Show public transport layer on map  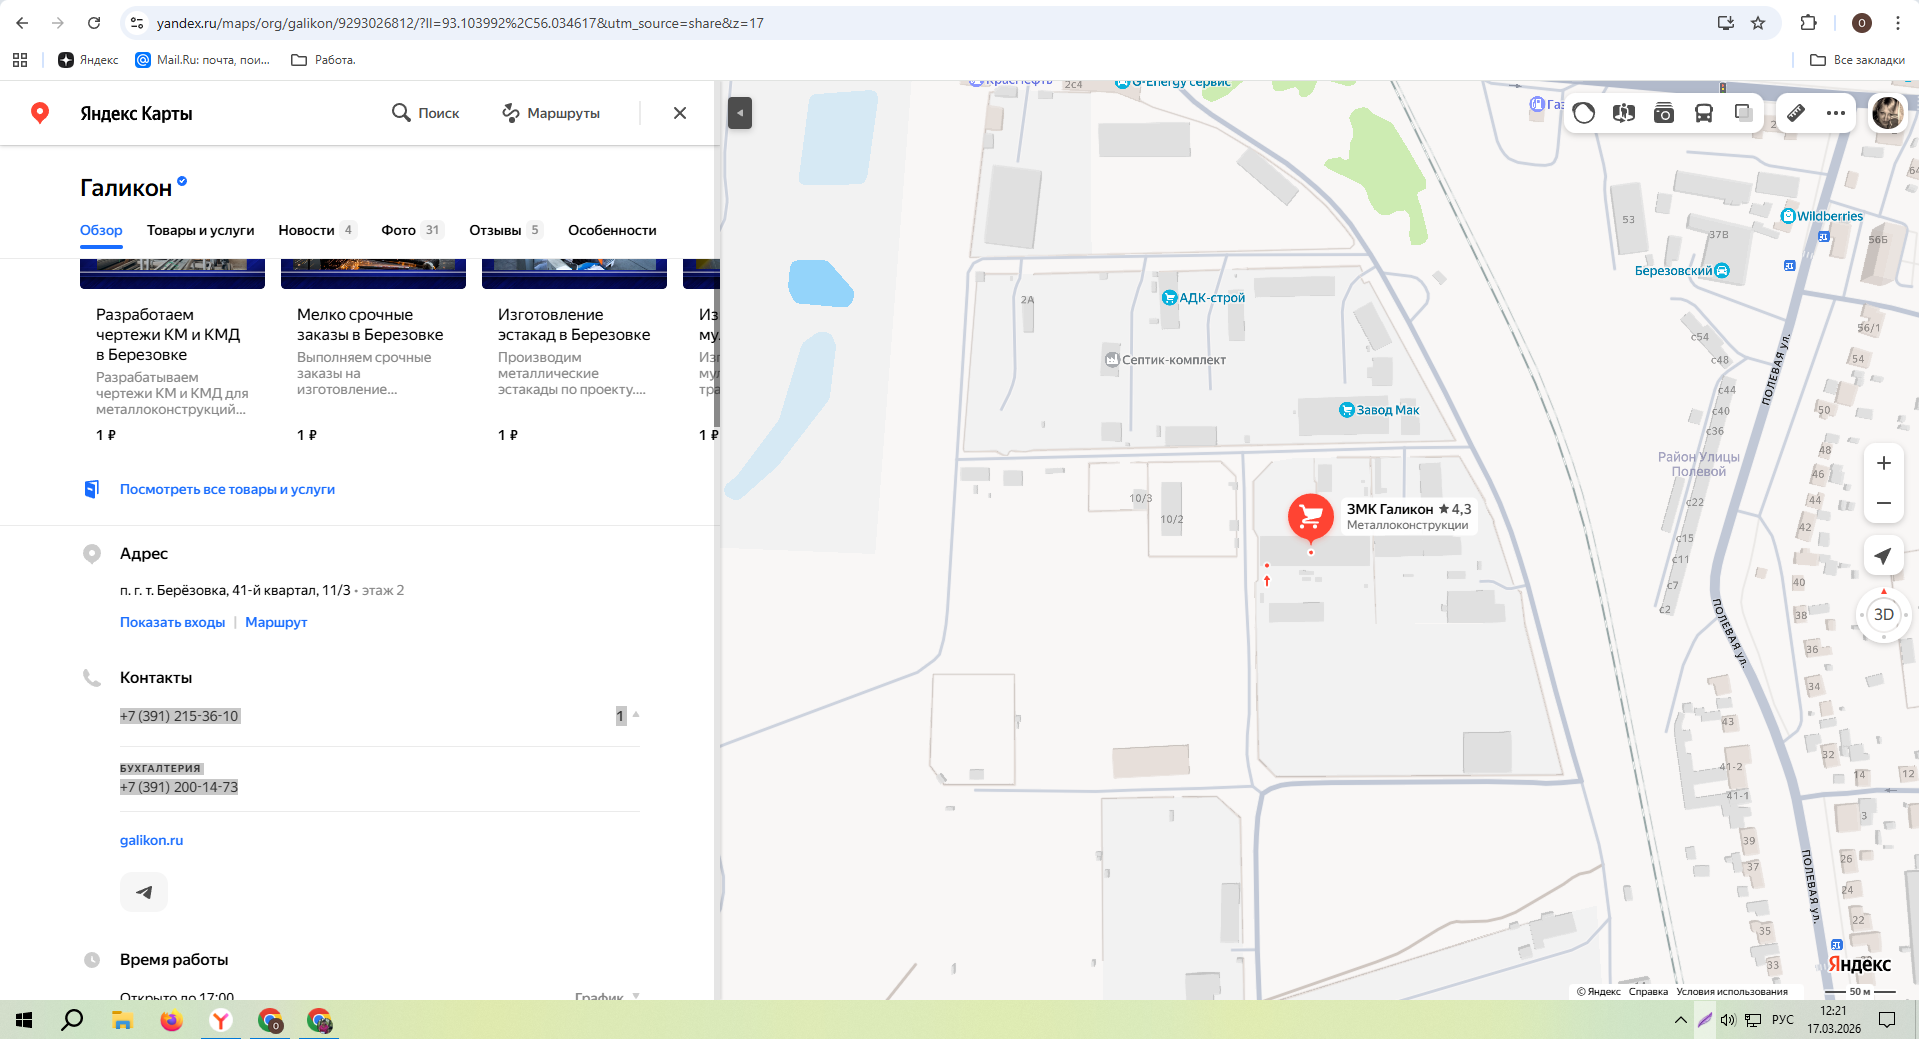tap(1704, 113)
